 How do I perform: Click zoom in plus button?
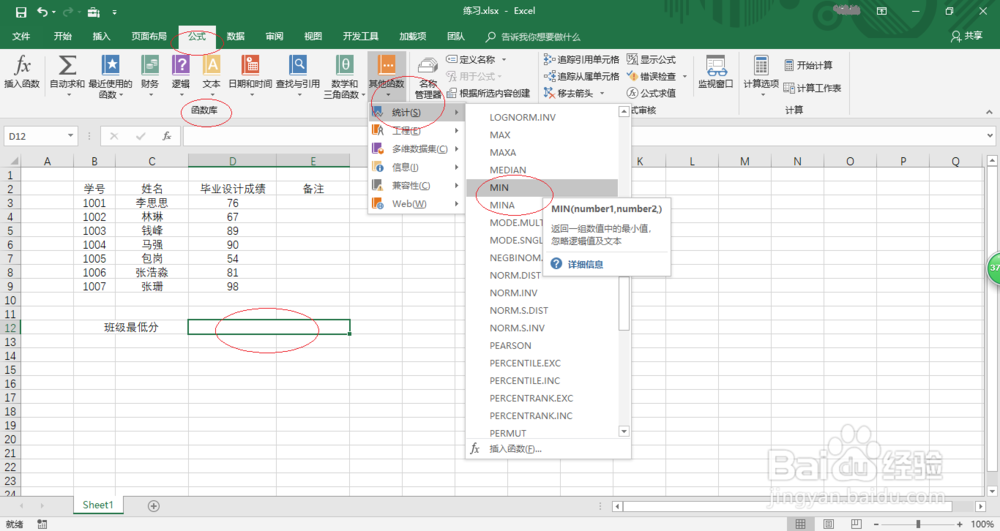[960, 524]
